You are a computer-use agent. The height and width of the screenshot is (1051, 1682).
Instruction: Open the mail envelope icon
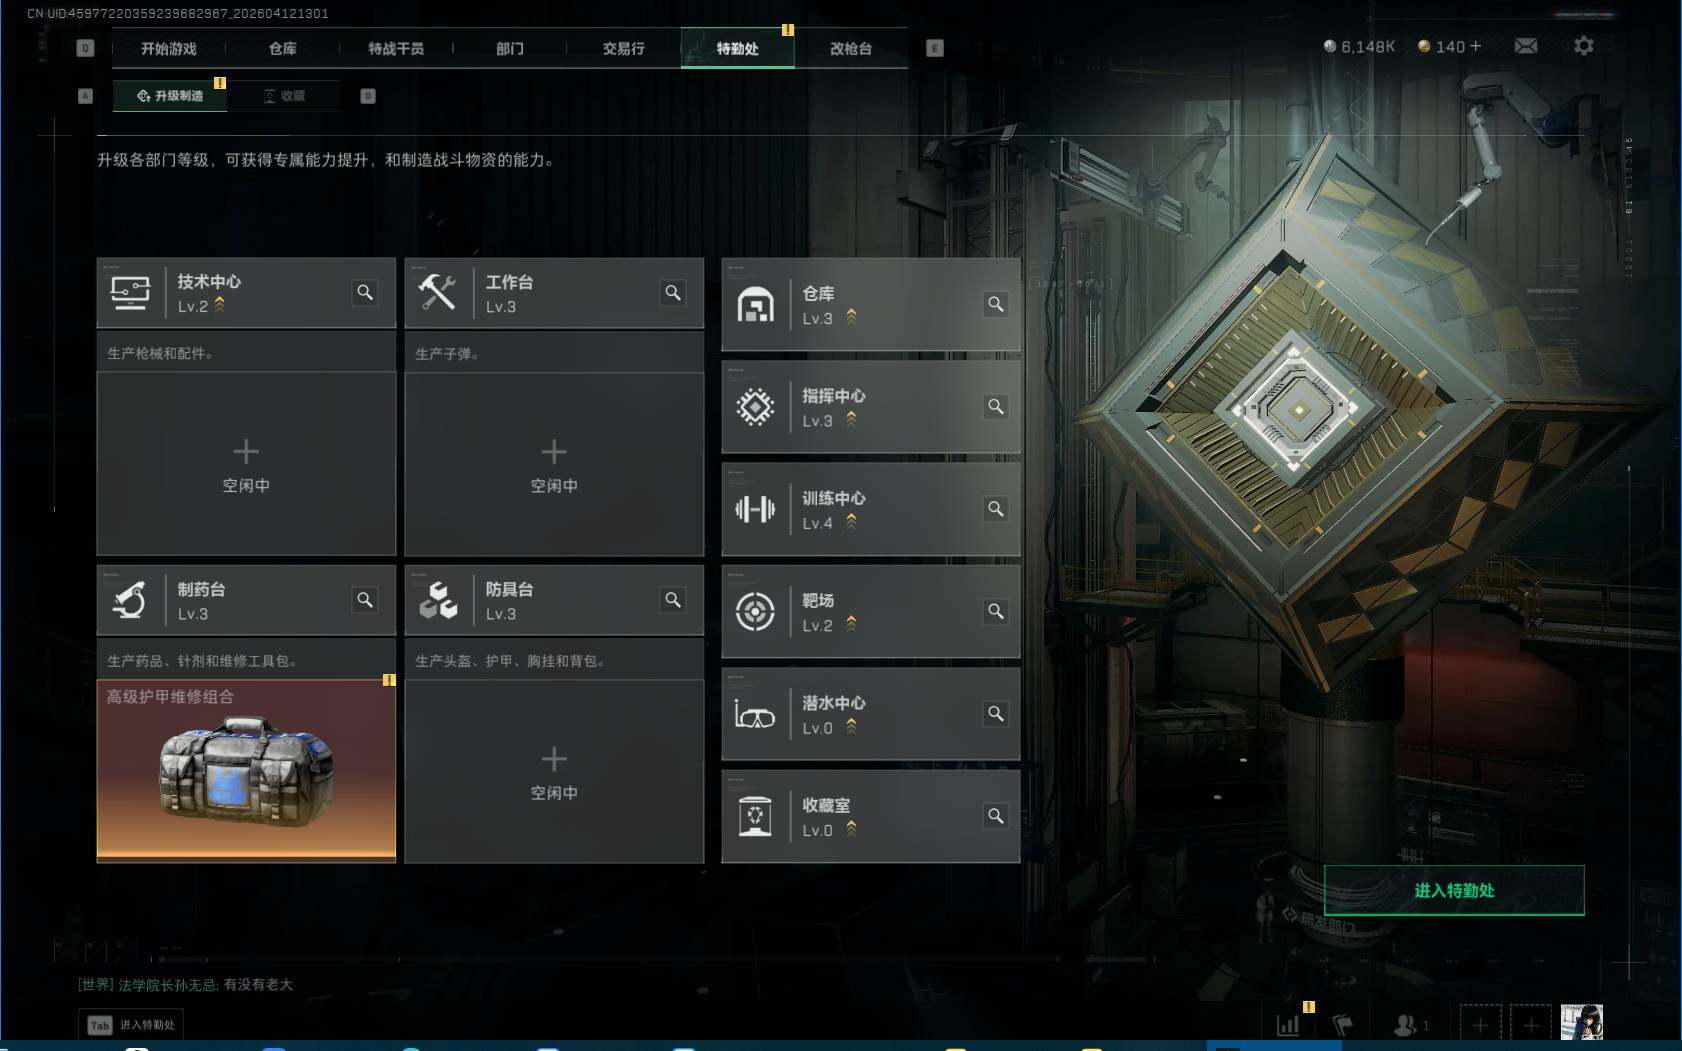point(1526,46)
